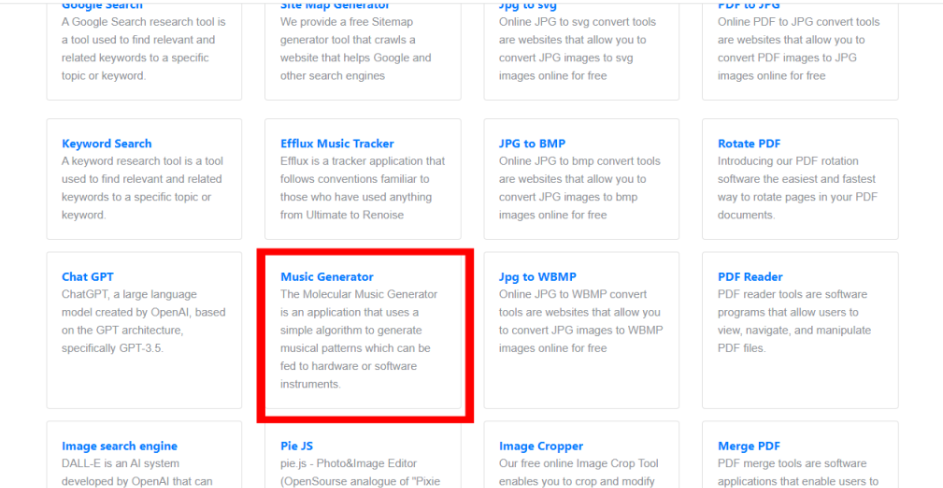This screenshot has height=488, width=943.
Task: Open the Image Cropper tool link
Action: point(541,446)
